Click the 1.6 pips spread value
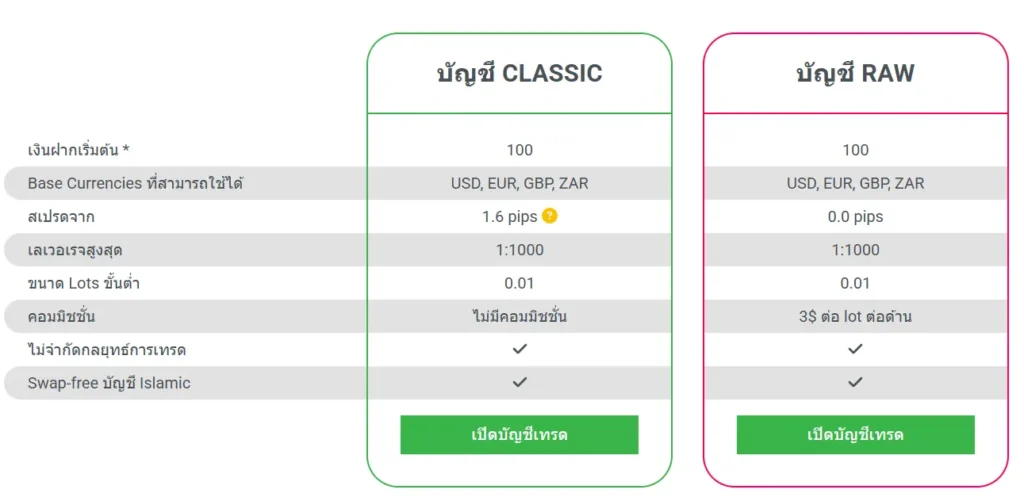Screen dimensions: 1024x501 [510, 216]
